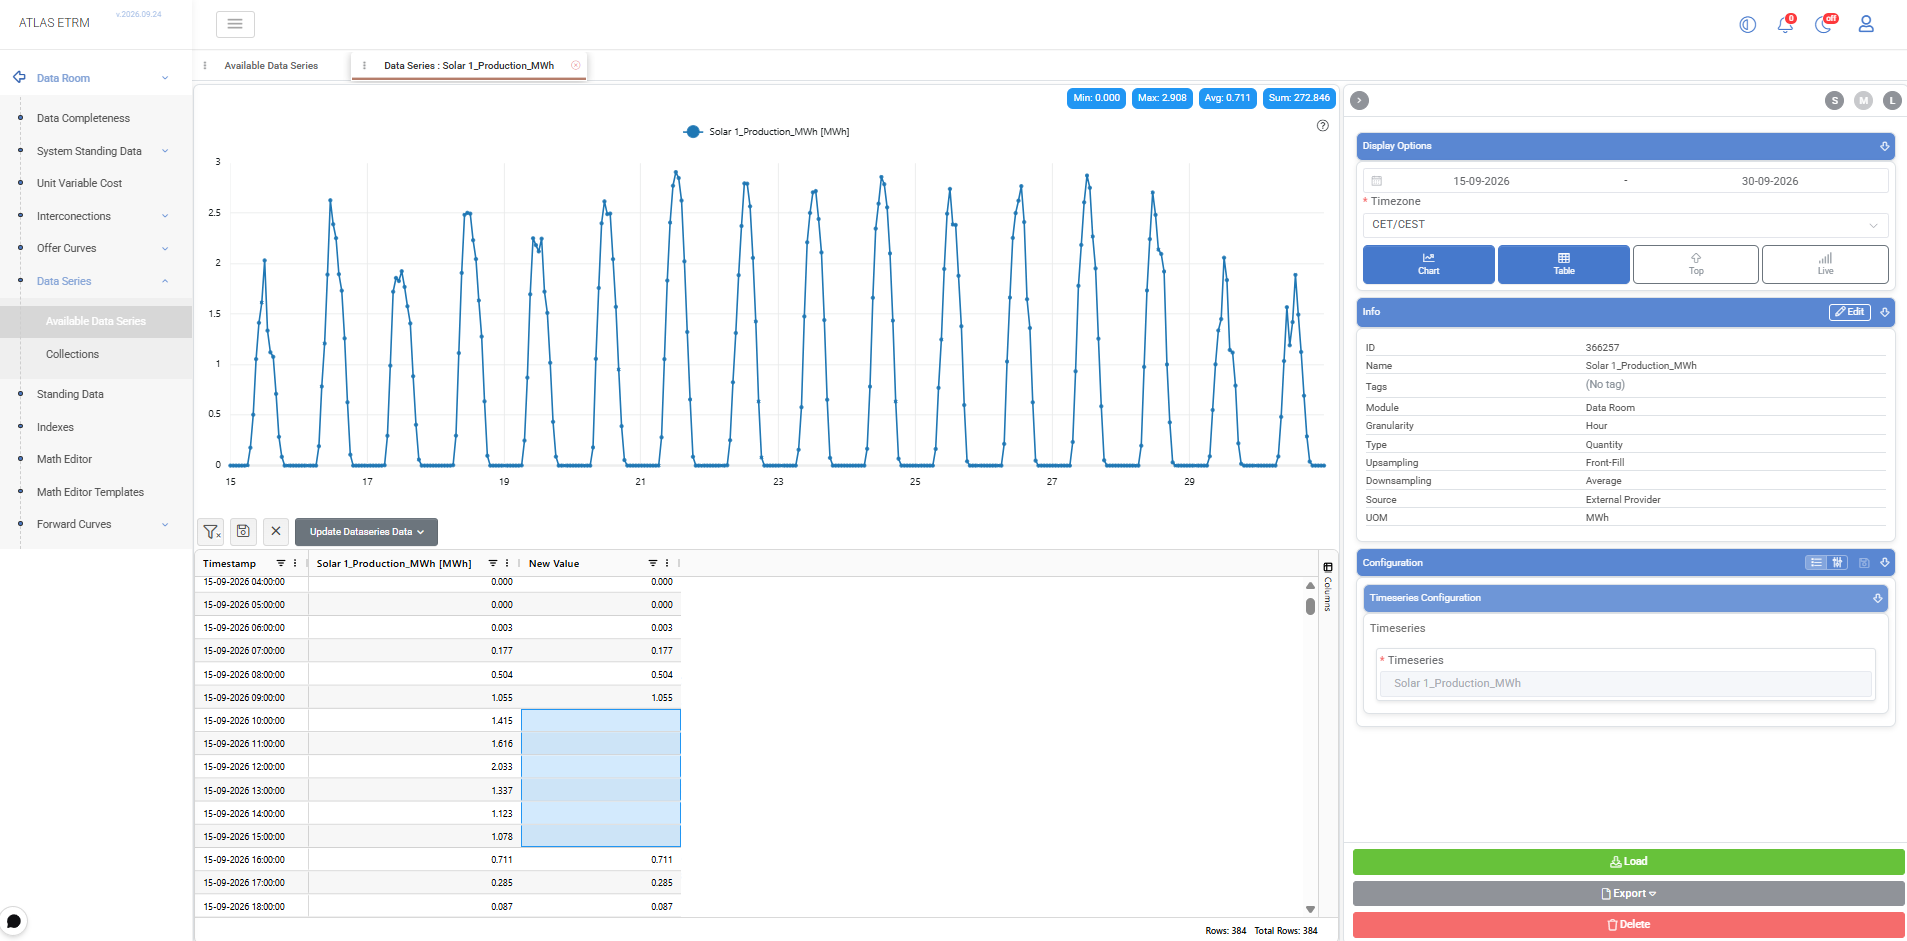This screenshot has width=1907, height=941.
Task: Filter the New Value column
Action: pos(653,564)
